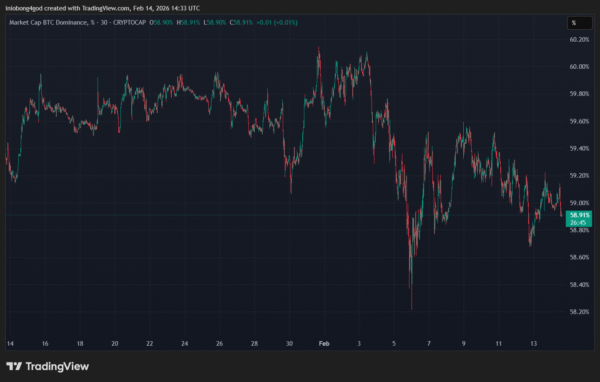The image size is (600, 382).
Task: Click the Close value C58.91%
Action: click(241, 23)
